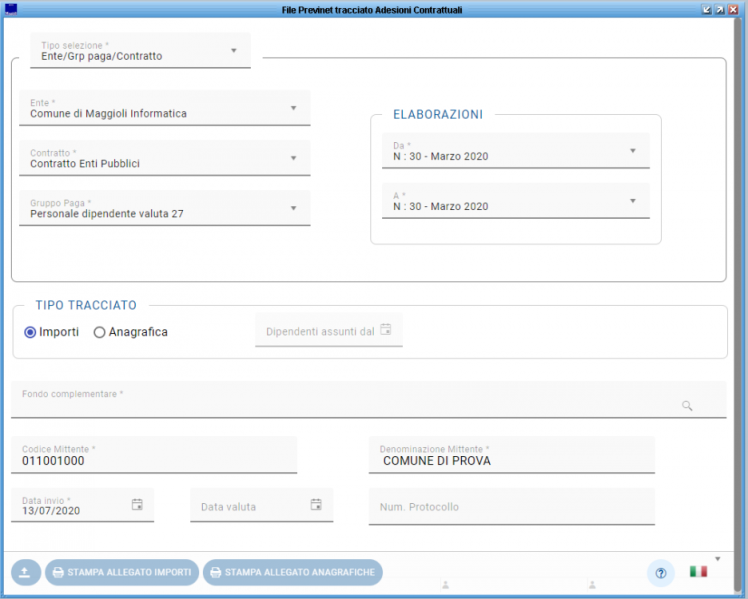Open the Ente dropdown
The height and width of the screenshot is (599, 748).
click(165, 108)
